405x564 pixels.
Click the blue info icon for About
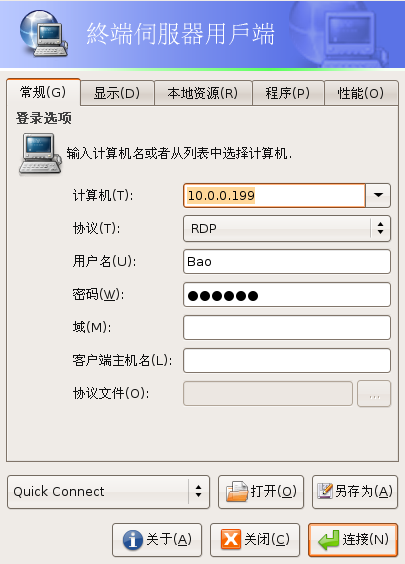tap(133, 540)
